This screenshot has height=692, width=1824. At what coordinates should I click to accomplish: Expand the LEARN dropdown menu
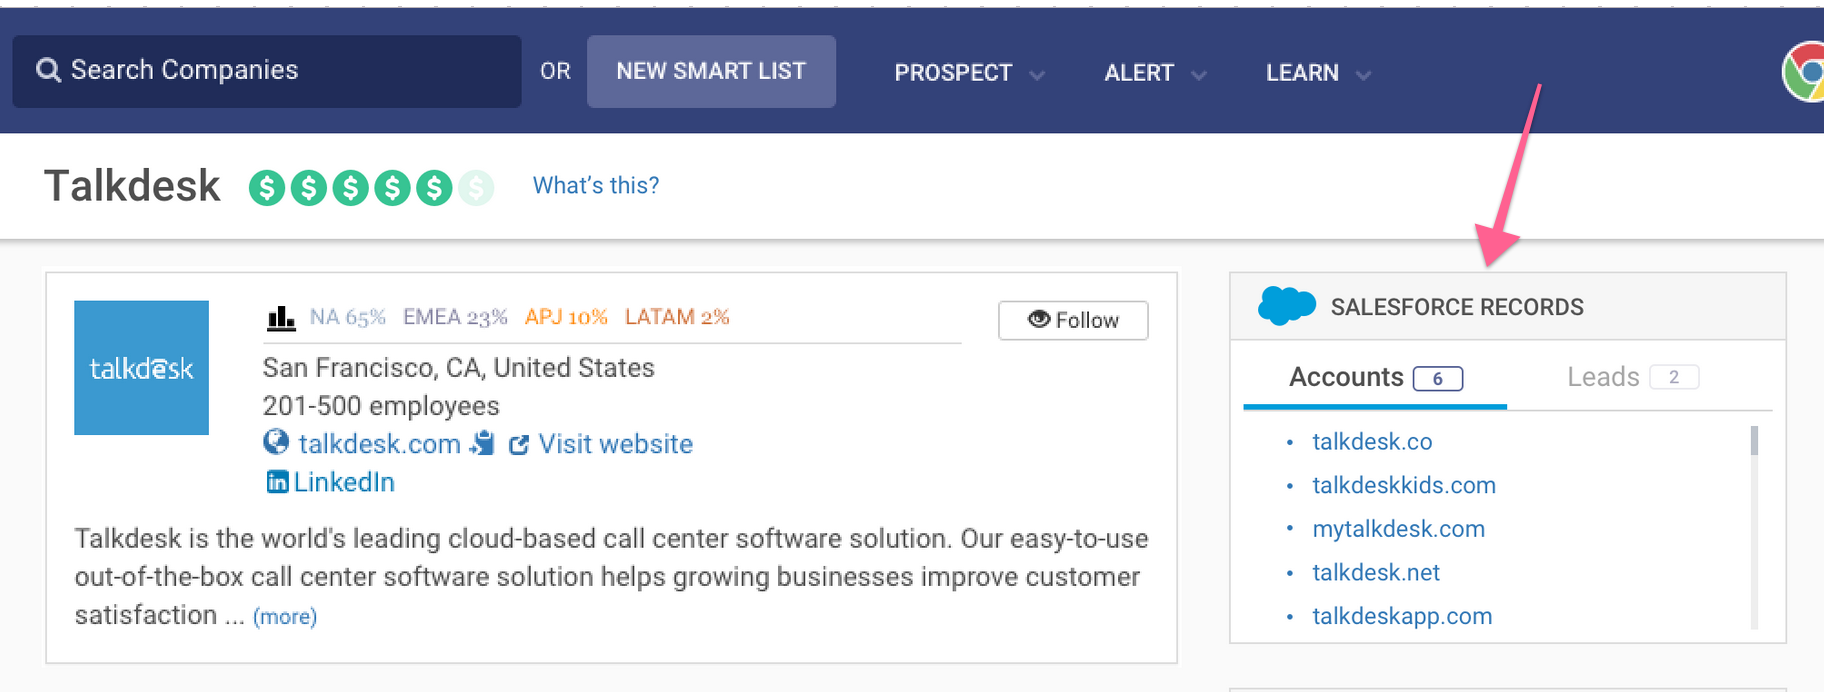(x=1318, y=73)
